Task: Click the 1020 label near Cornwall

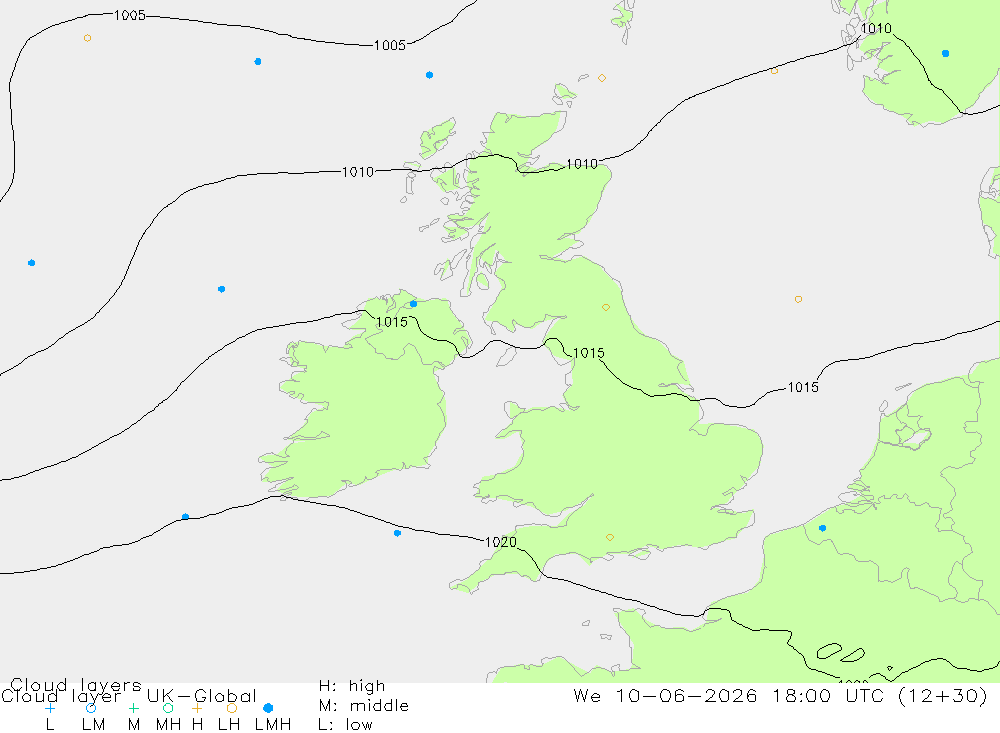Action: coord(501,542)
